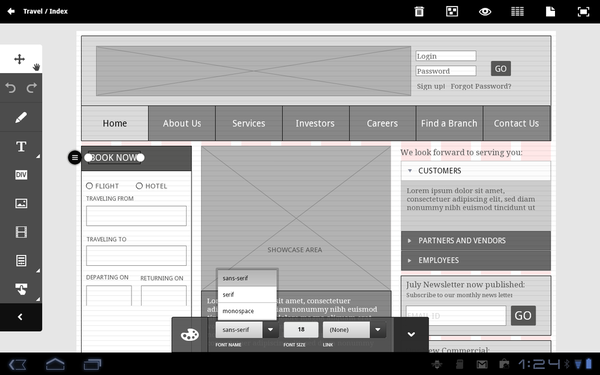The width and height of the screenshot is (600, 375).
Task: Select the DIV container tool
Action: [x=21, y=175]
